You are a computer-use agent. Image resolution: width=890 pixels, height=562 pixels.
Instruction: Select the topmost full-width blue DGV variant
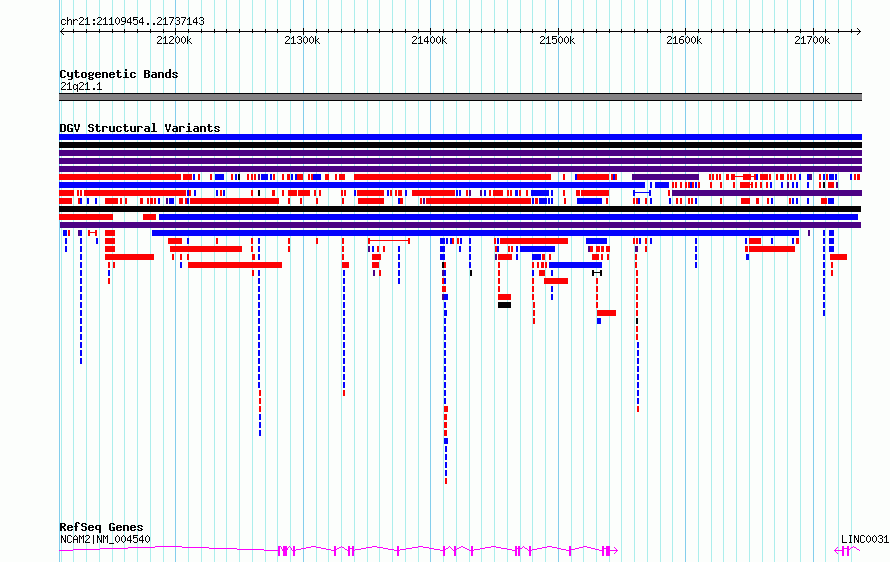tap(460, 137)
